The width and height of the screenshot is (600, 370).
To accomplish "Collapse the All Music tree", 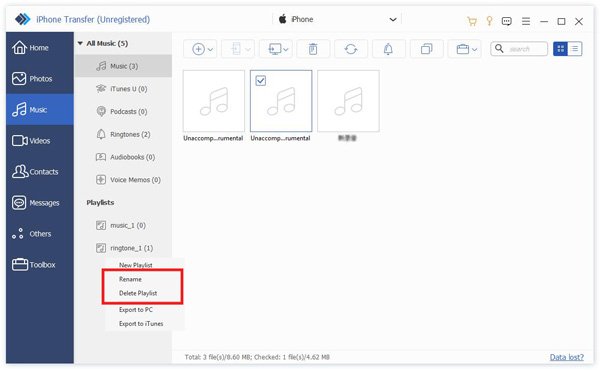I will click(80, 43).
